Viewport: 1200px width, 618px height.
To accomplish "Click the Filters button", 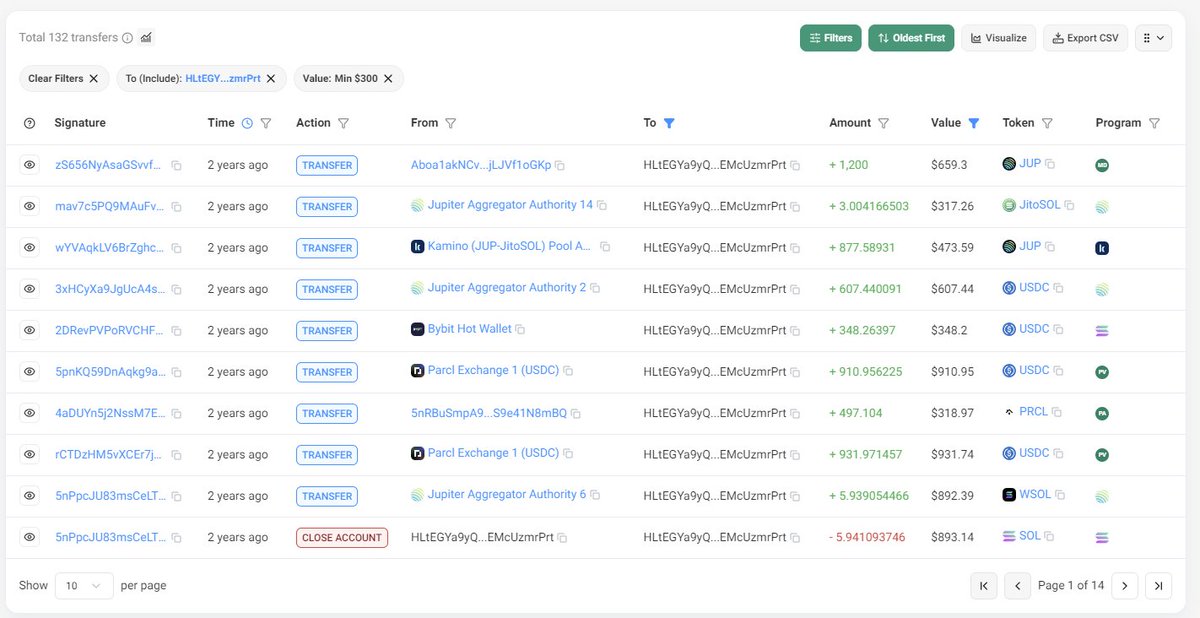I will tap(830, 38).
